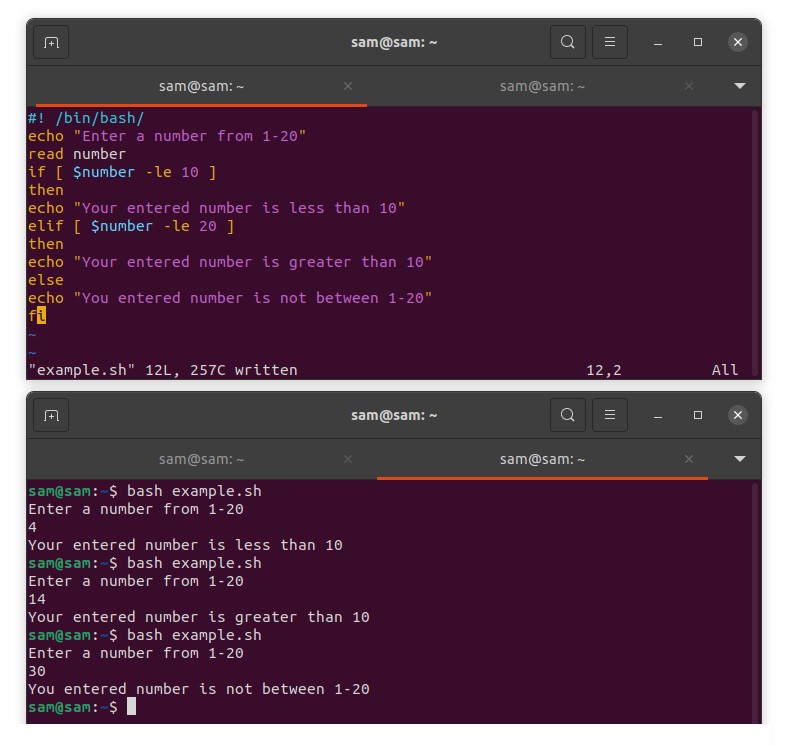Click the 'fi' line with cursor
This screenshot has height=746, width=786.
click(x=37, y=316)
